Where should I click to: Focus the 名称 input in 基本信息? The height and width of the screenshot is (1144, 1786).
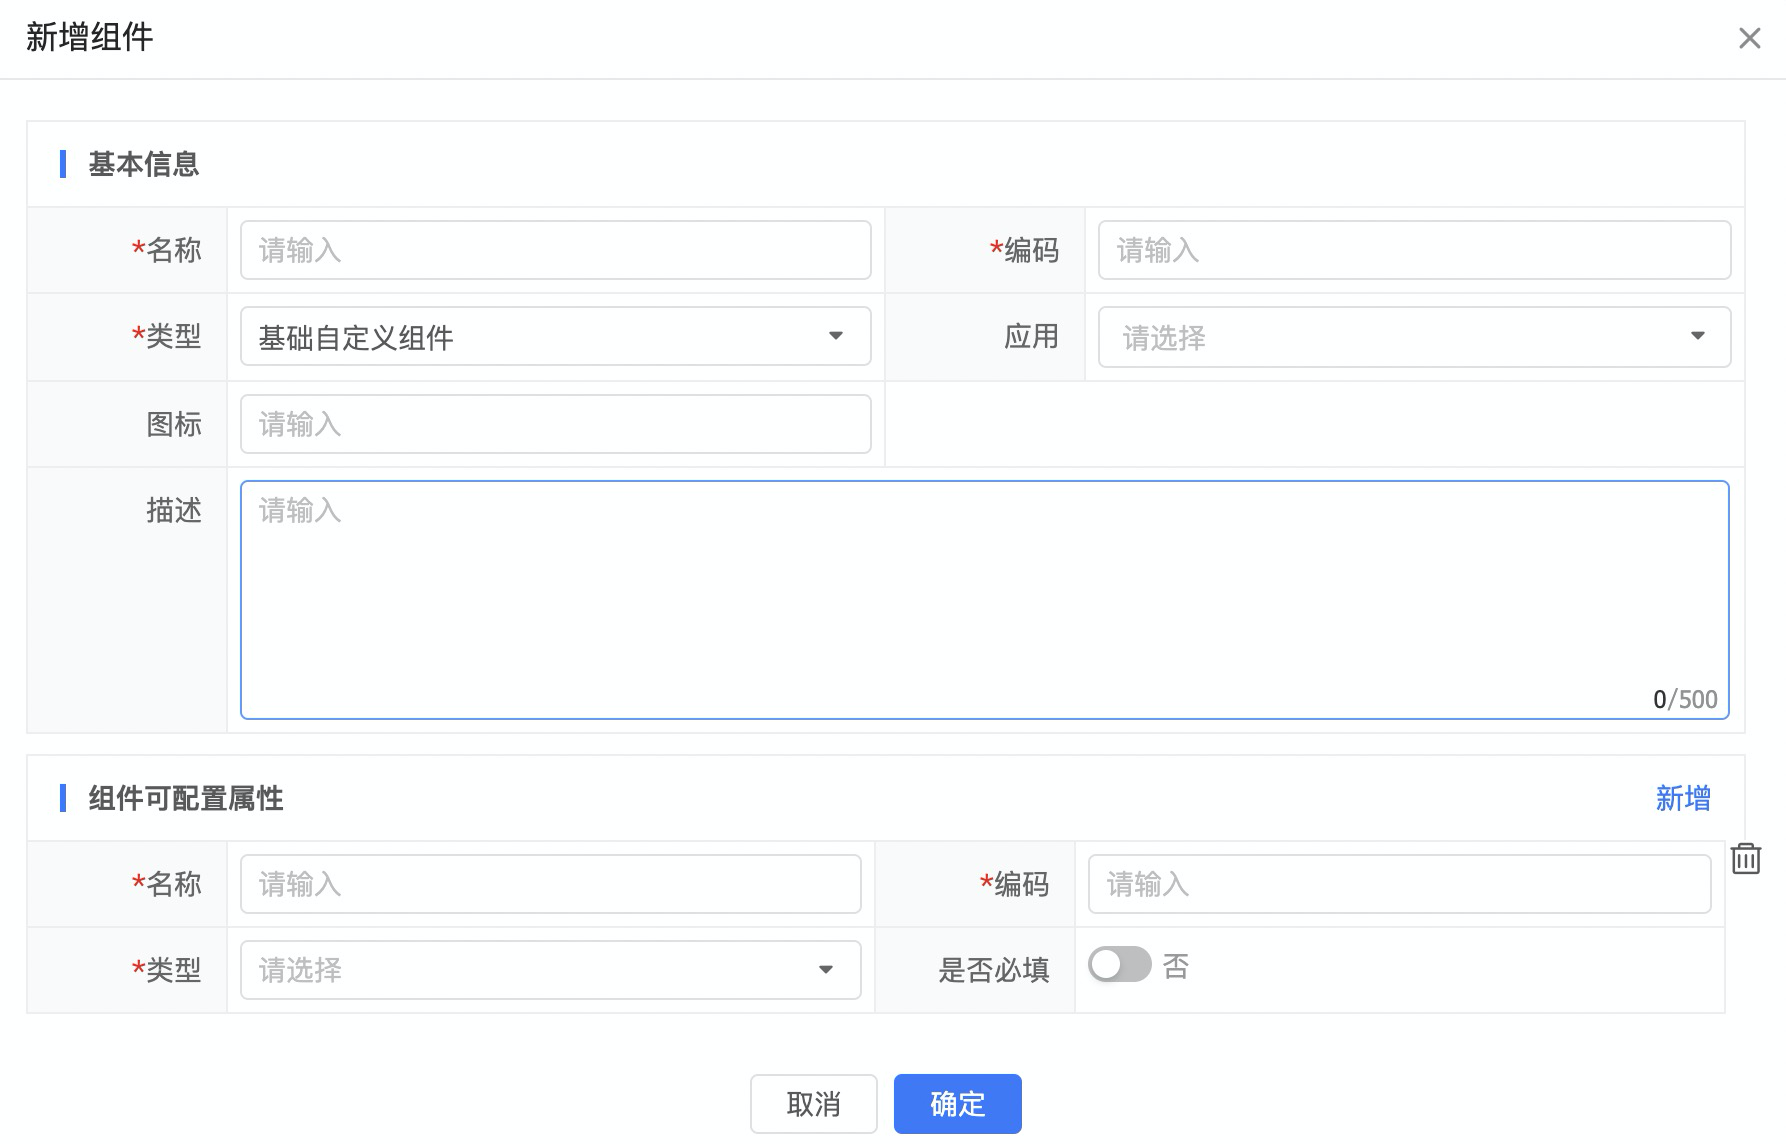(x=555, y=250)
